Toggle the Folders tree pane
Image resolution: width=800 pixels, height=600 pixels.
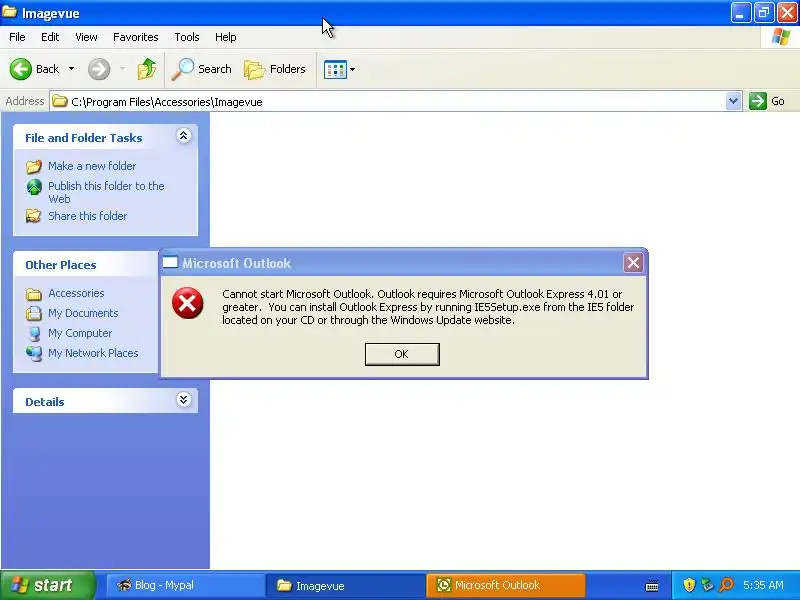coord(275,69)
